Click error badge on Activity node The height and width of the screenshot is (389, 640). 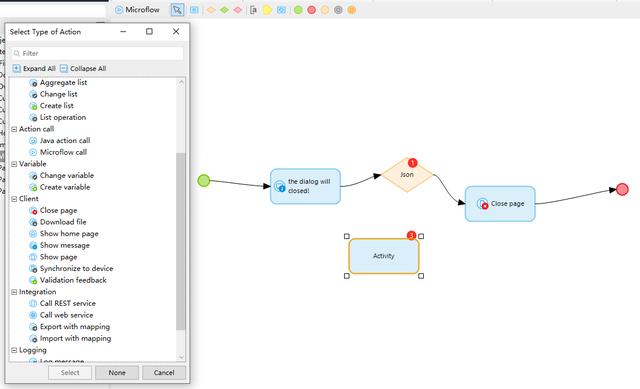(x=411, y=235)
